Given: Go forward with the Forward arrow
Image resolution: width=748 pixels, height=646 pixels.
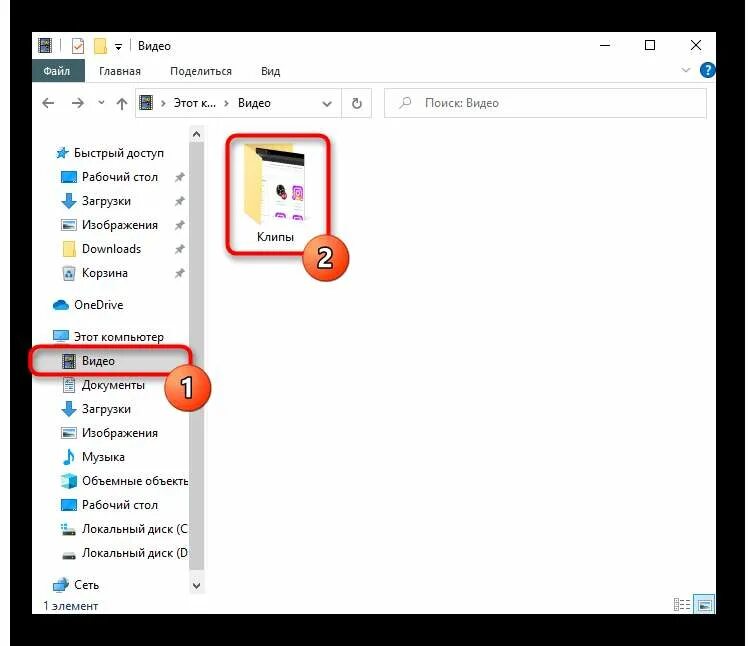Looking at the screenshot, I should pyautogui.click(x=77, y=103).
